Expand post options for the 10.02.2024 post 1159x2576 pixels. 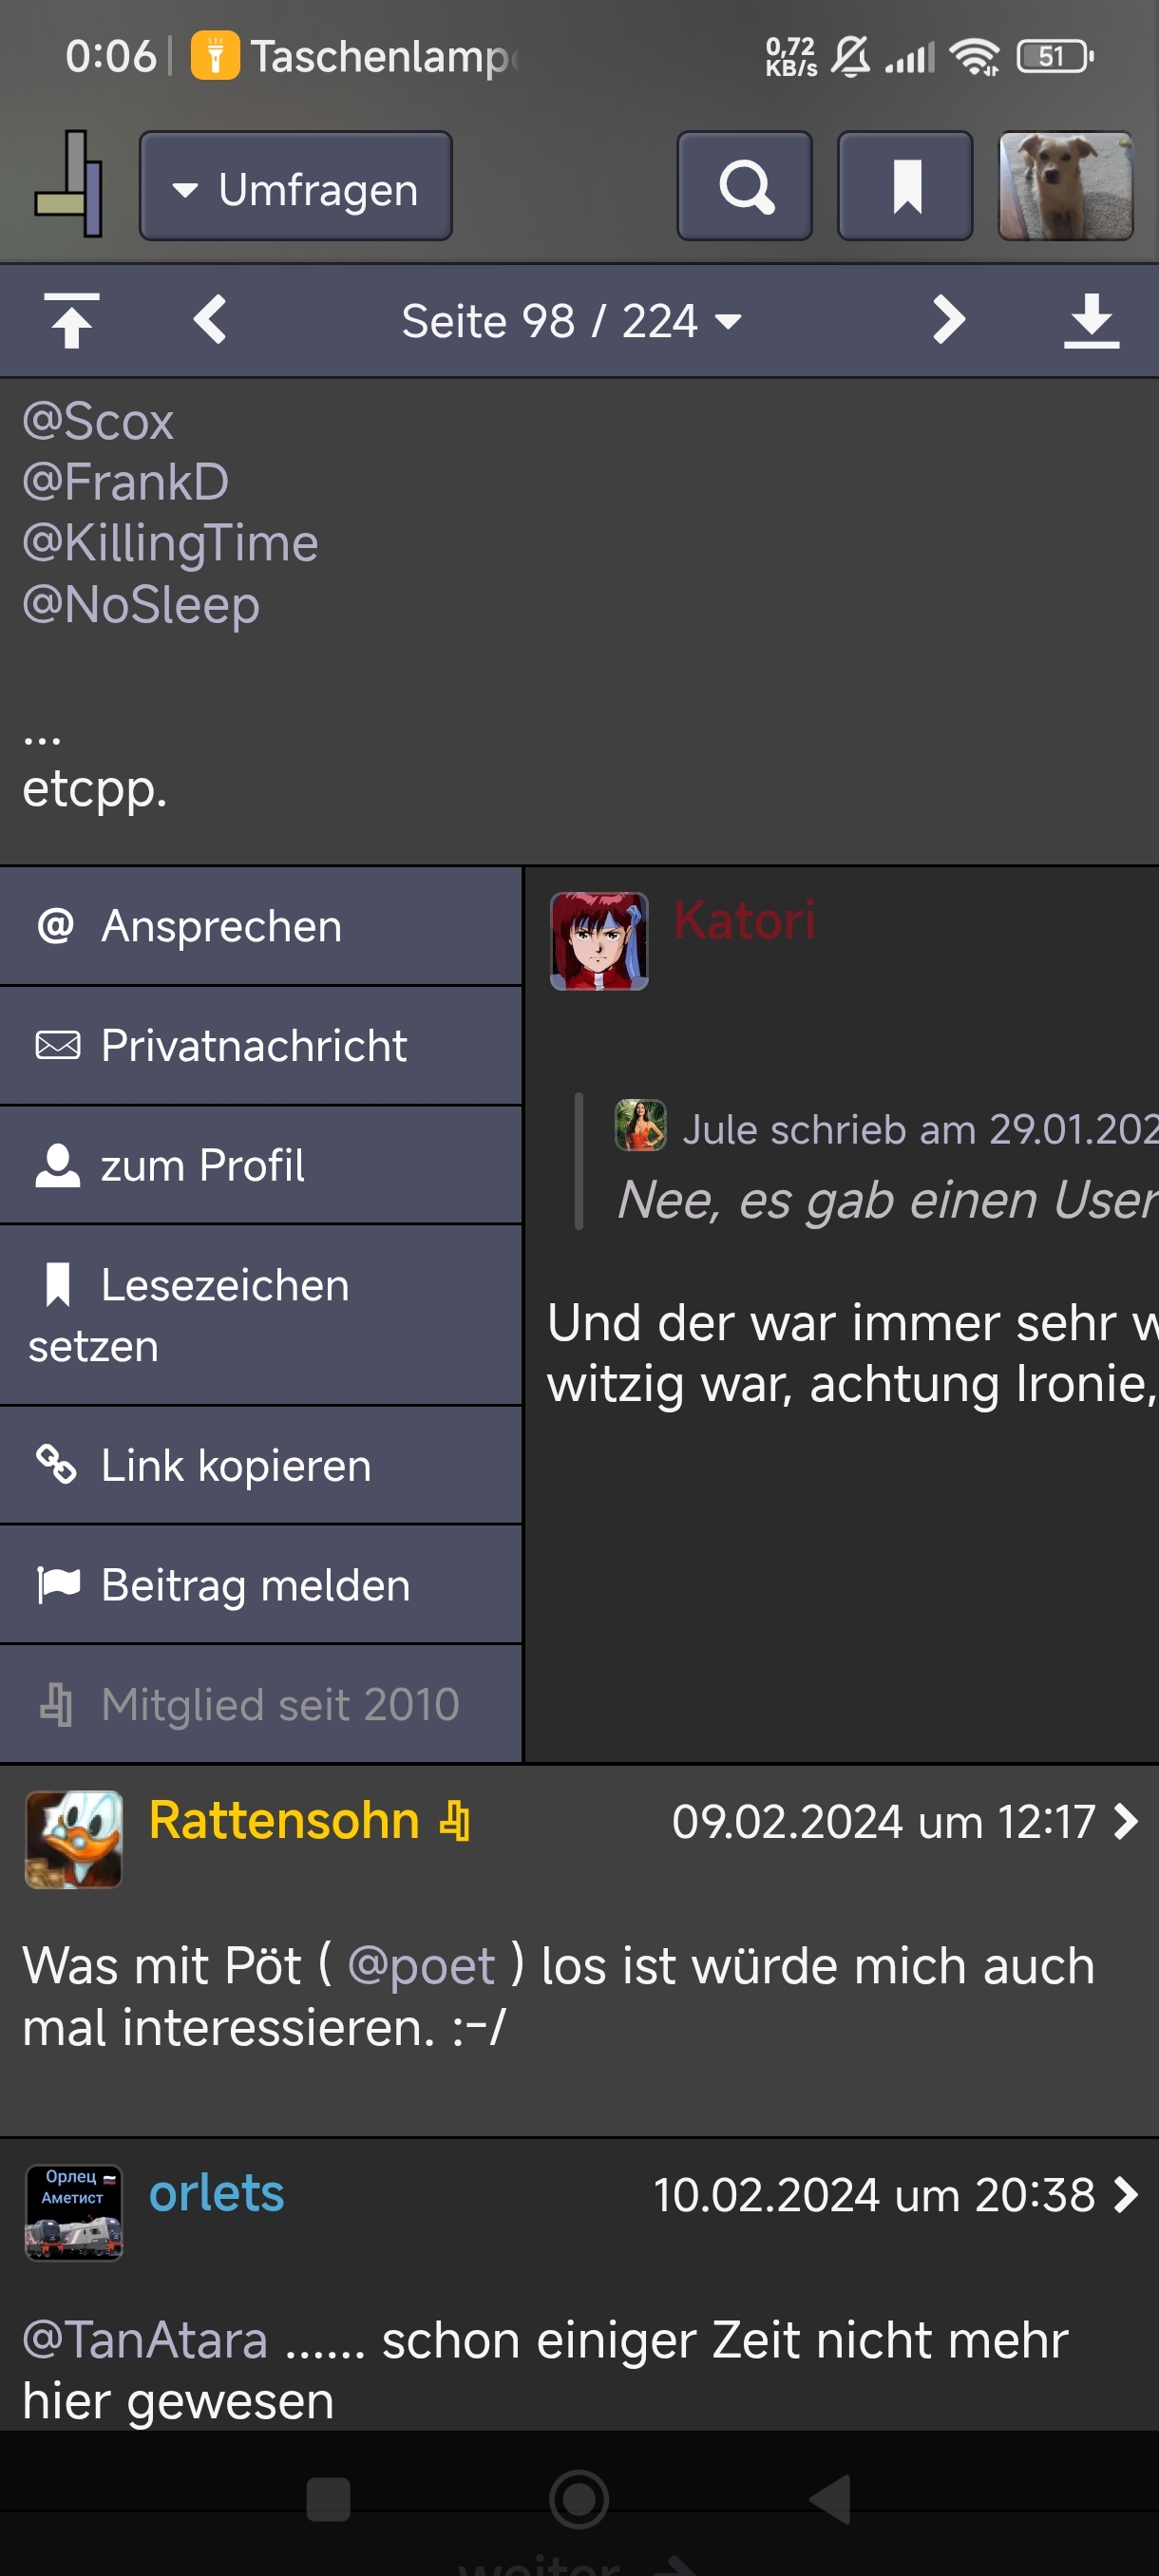coord(1127,2195)
